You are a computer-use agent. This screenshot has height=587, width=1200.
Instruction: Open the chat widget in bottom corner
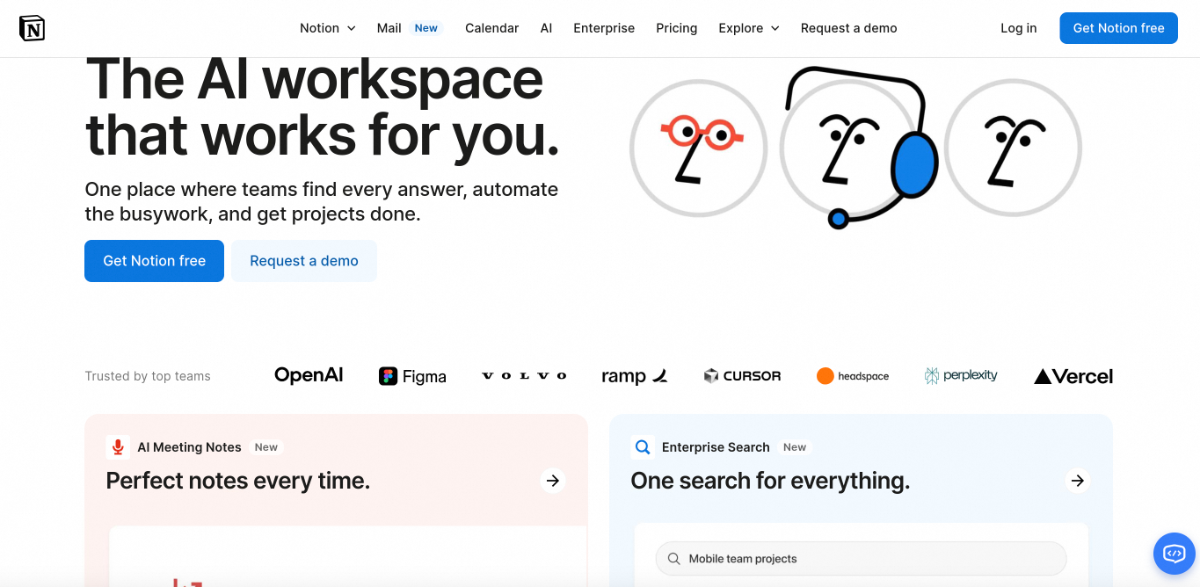(1174, 552)
